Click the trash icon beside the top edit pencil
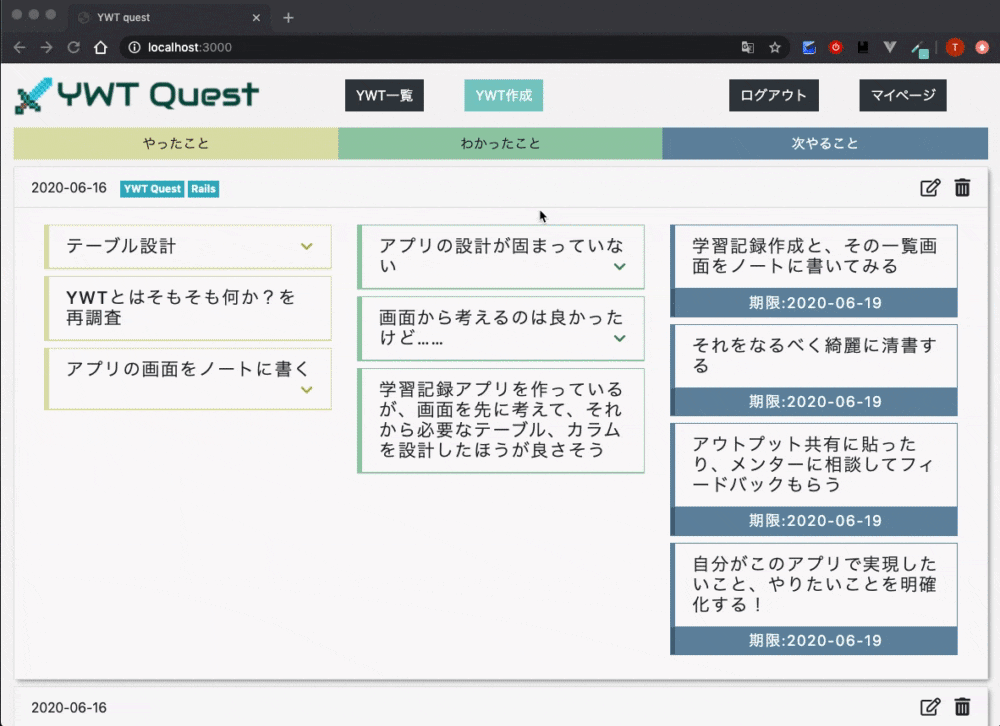The width and height of the screenshot is (1000, 726). point(962,187)
